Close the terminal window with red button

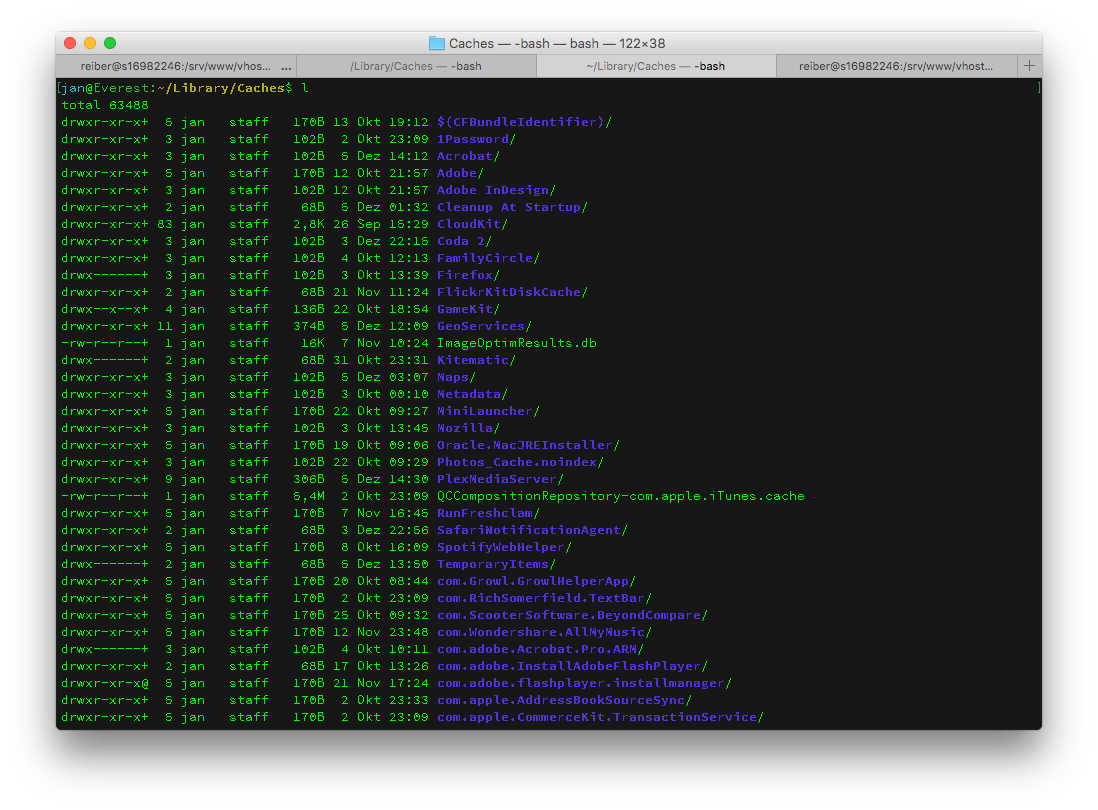click(70, 43)
